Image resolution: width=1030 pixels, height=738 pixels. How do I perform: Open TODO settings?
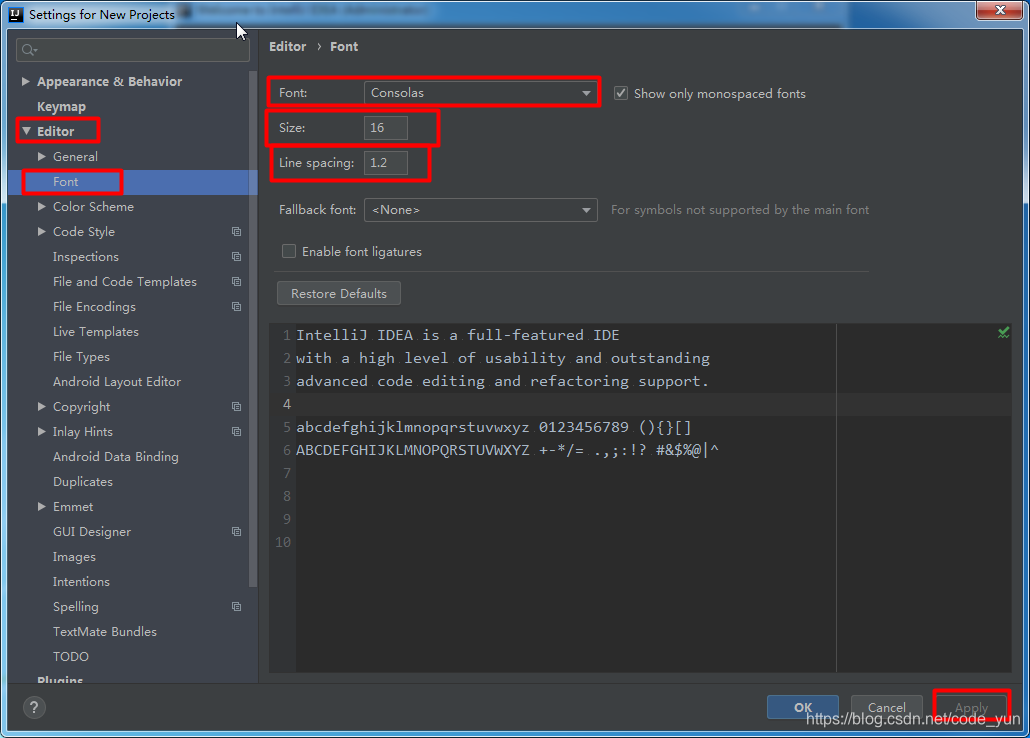(x=71, y=657)
